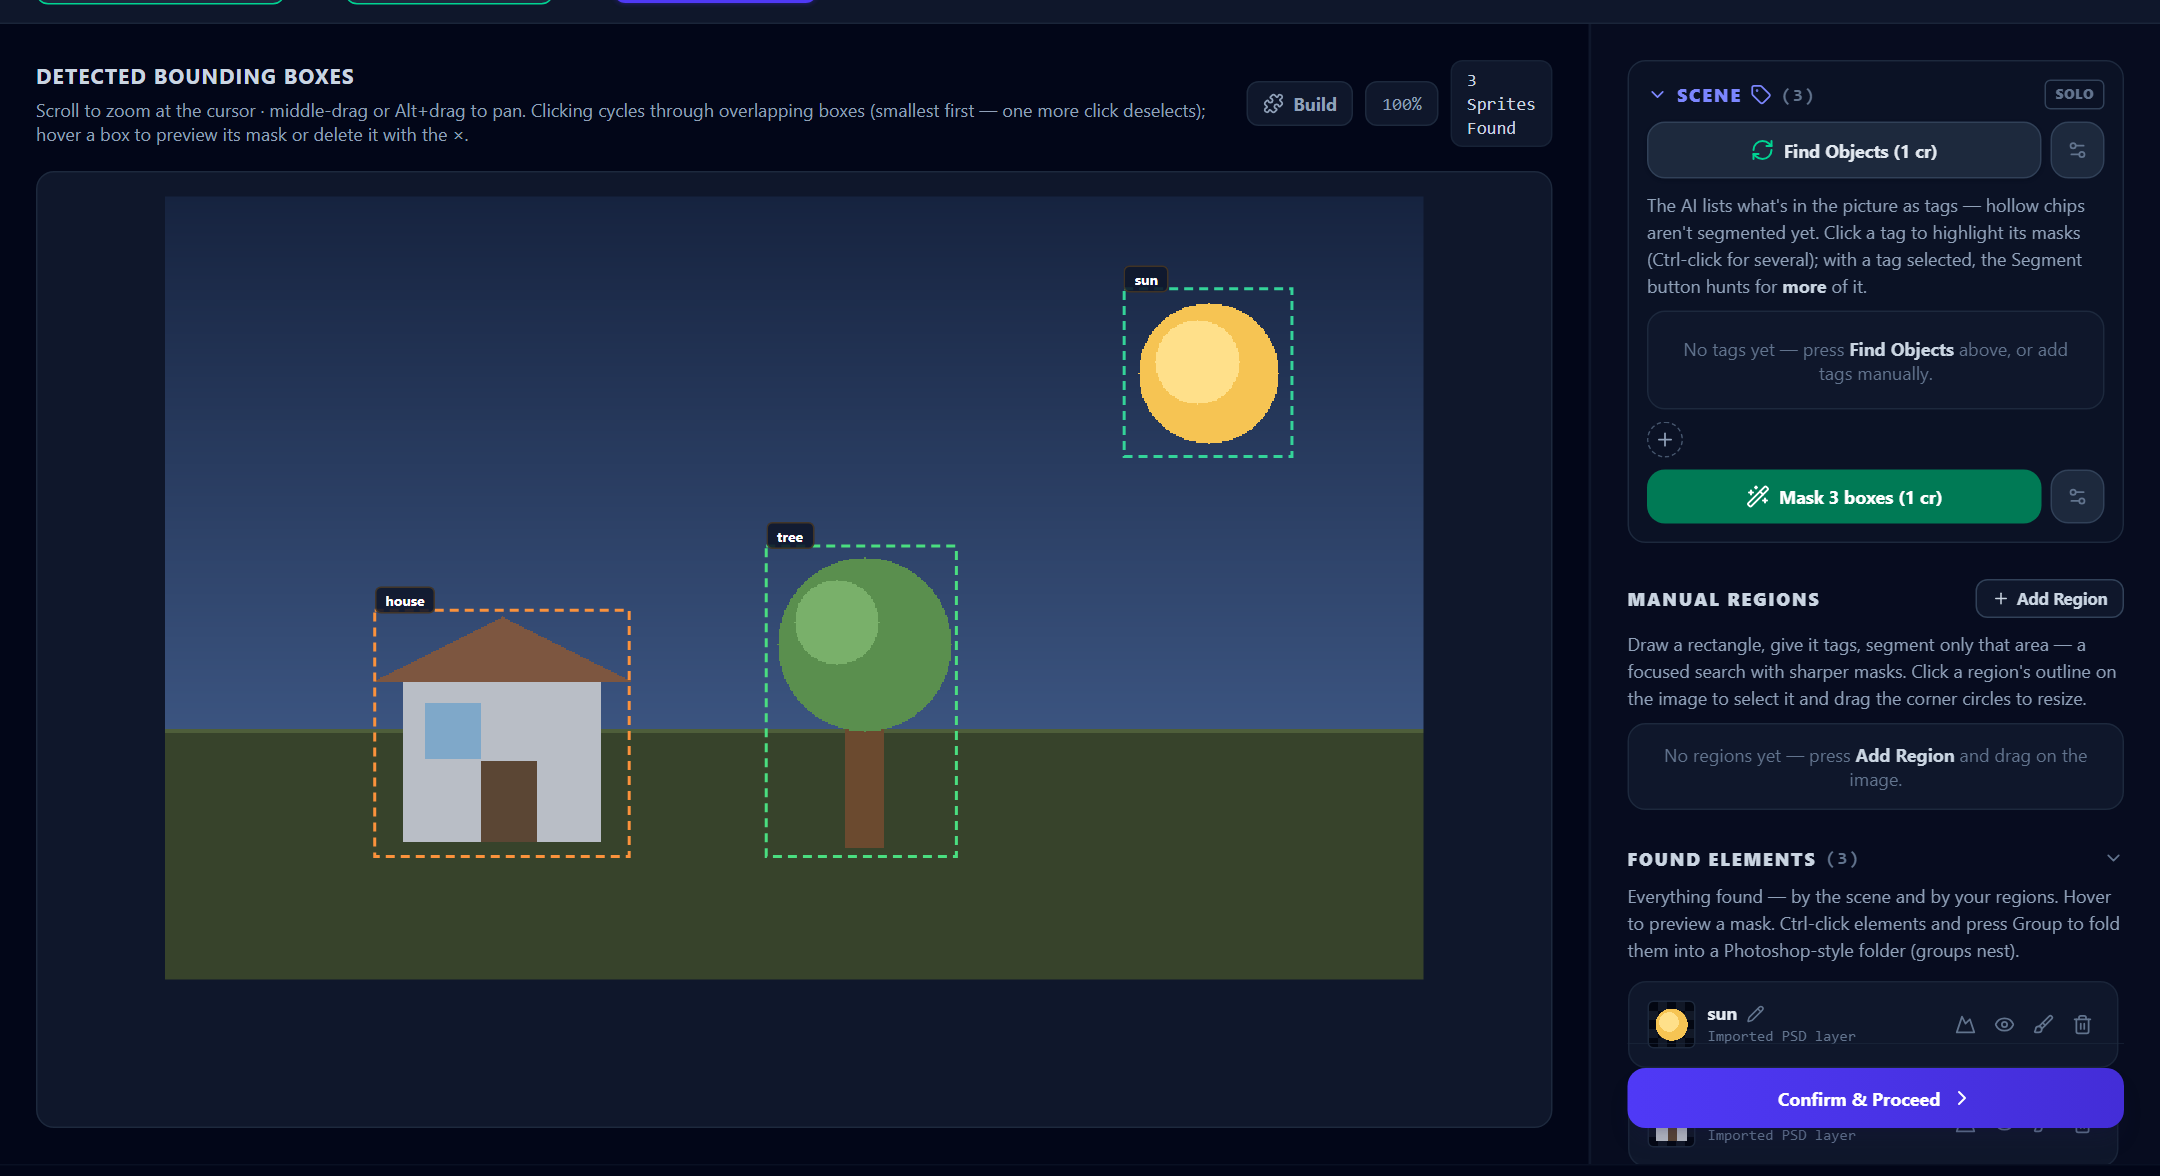This screenshot has width=2160, height=1176.
Task: Paint the sun element with brush icon
Action: [2043, 1024]
